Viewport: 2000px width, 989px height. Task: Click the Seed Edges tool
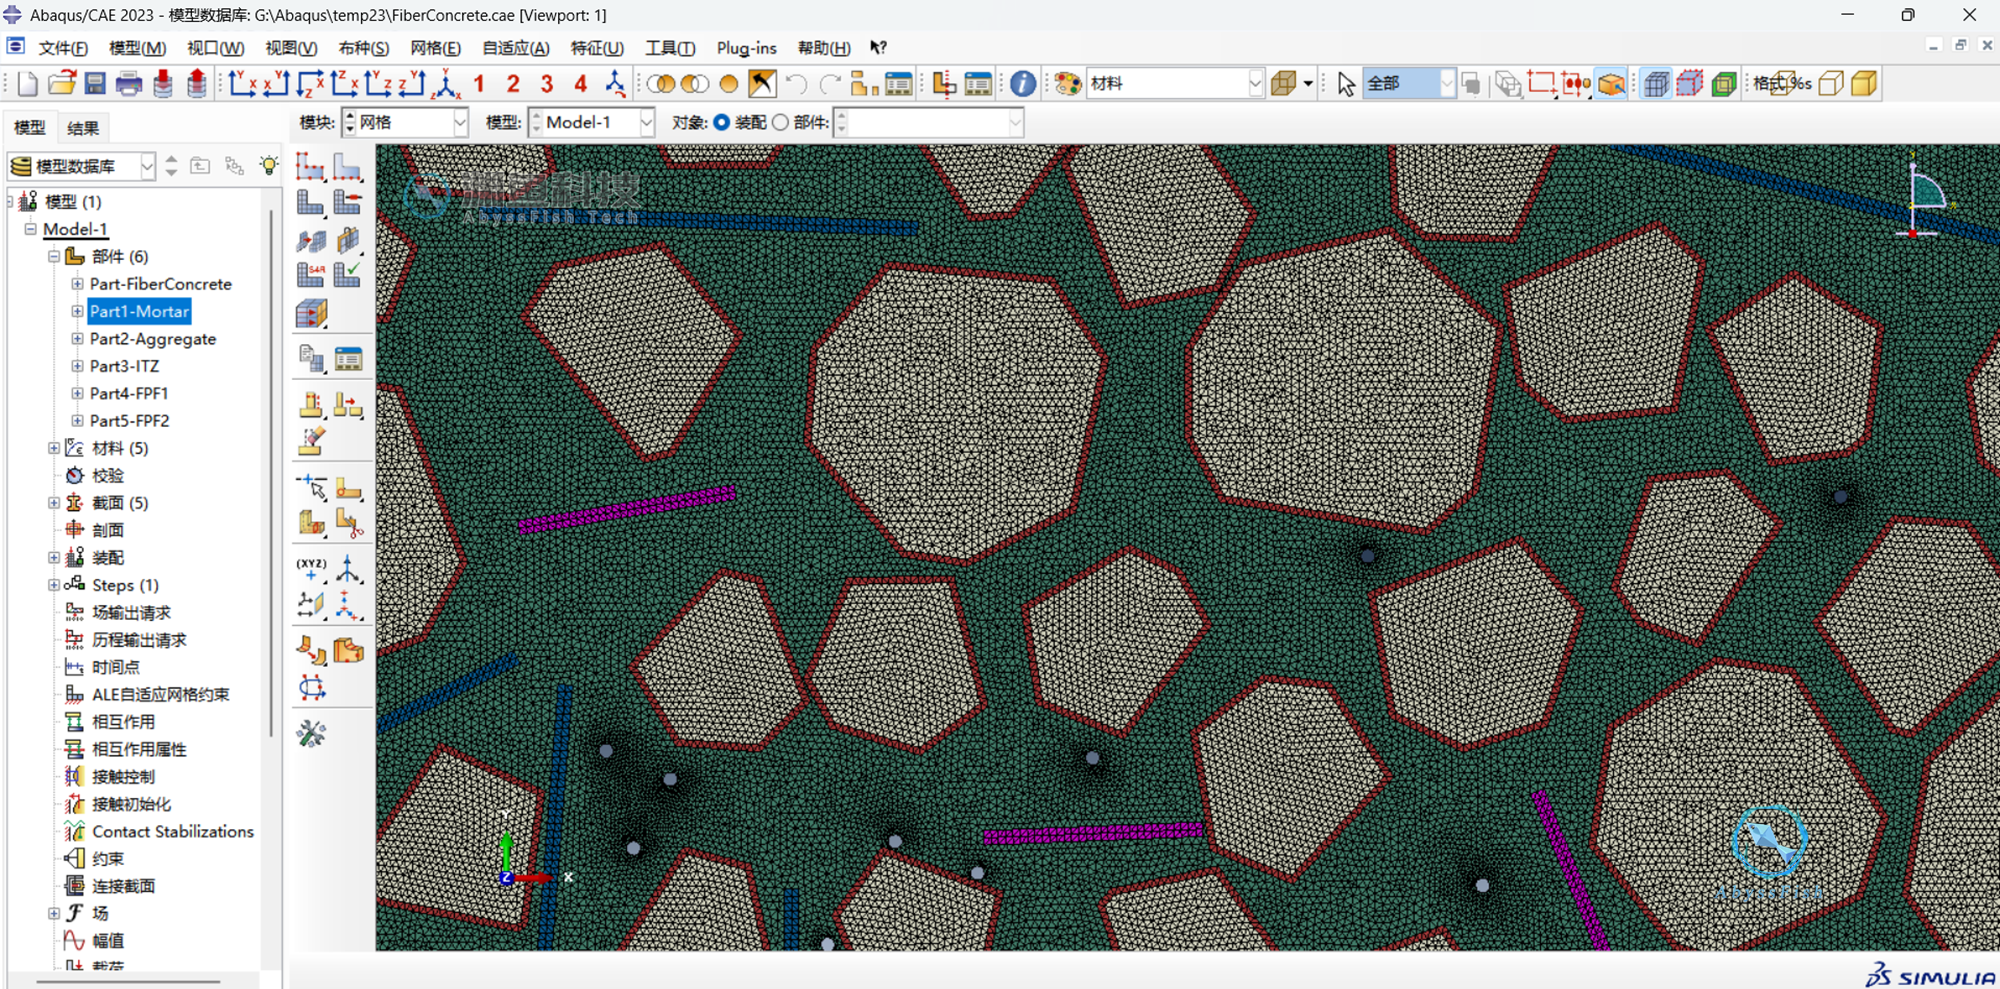(x=347, y=167)
